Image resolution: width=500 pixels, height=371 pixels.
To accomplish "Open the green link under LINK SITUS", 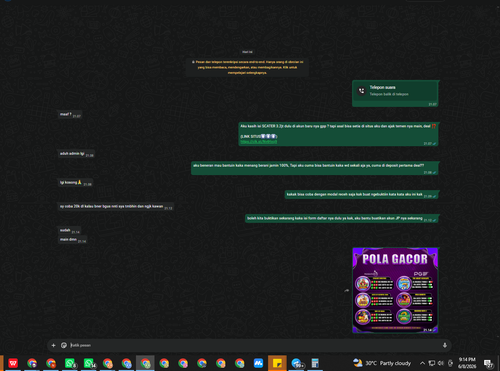I will pos(259,141).
